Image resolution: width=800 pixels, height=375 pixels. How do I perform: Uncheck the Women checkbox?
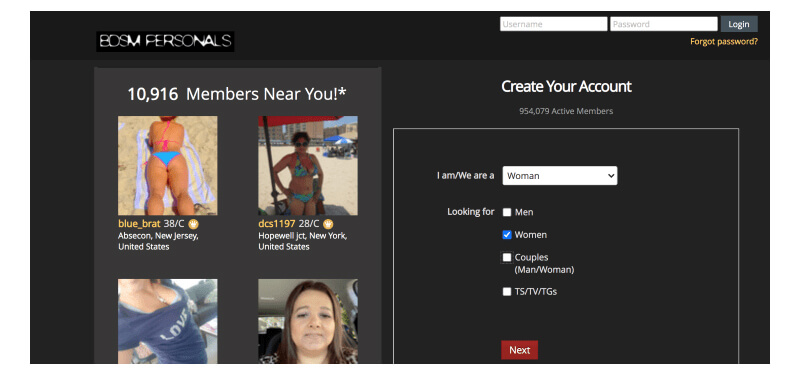[x=507, y=235]
